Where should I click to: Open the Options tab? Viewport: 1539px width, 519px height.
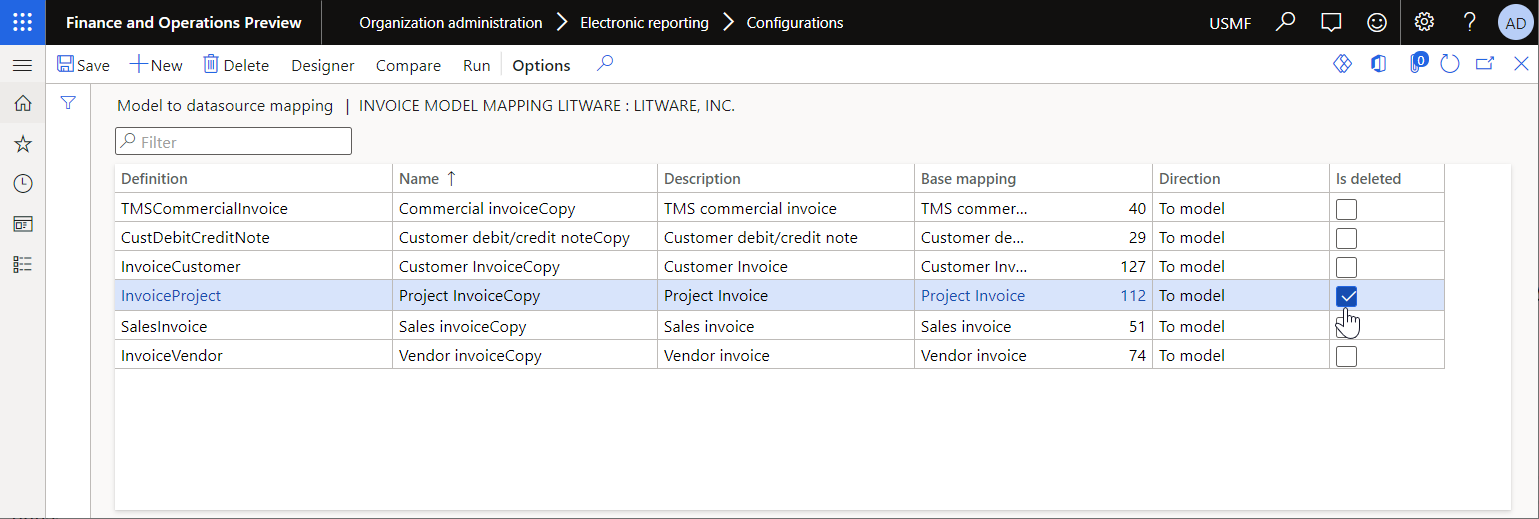[541, 65]
